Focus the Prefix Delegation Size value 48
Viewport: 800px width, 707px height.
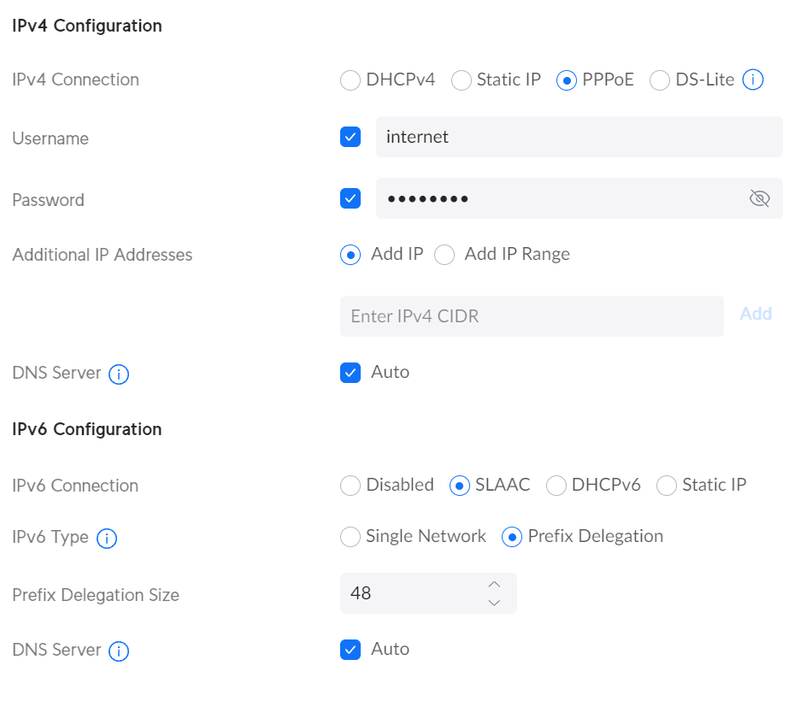428,593
